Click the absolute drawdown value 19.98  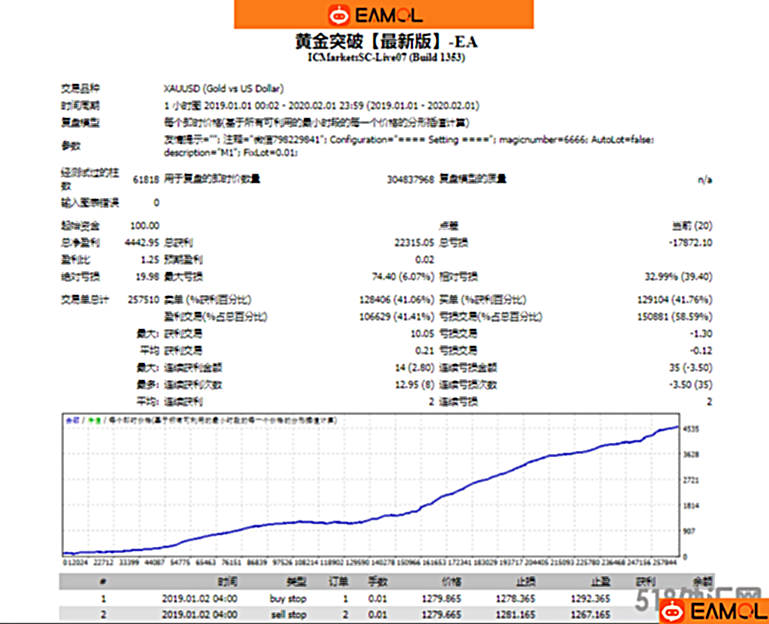pos(148,277)
